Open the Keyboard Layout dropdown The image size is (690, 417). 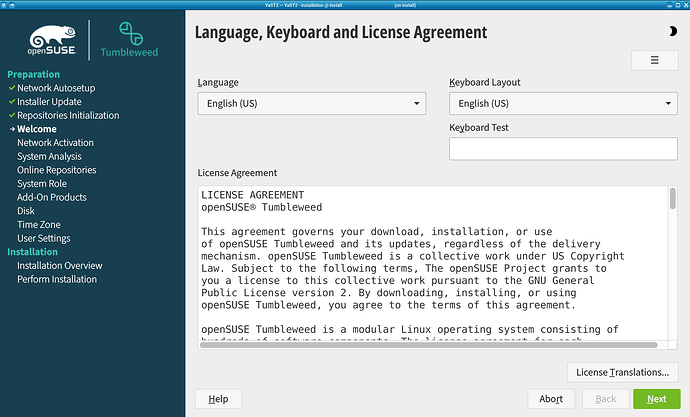click(x=563, y=103)
